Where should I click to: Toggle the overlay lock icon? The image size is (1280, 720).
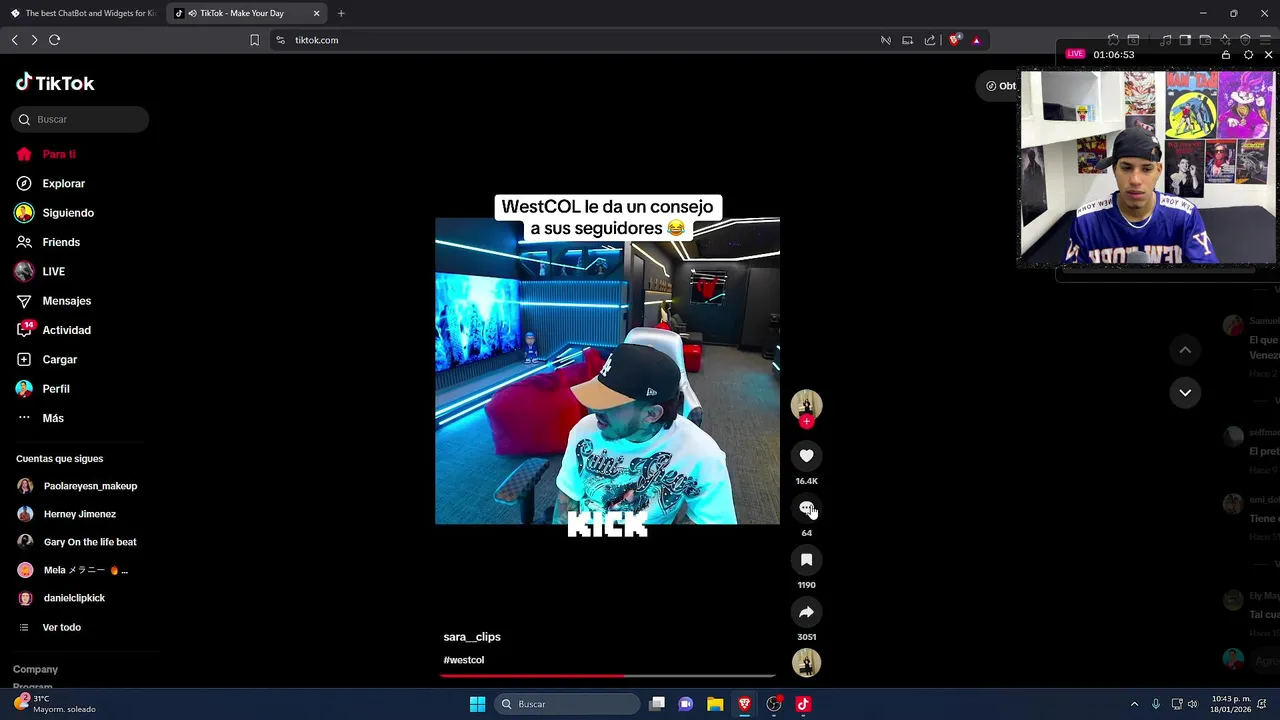(1226, 54)
